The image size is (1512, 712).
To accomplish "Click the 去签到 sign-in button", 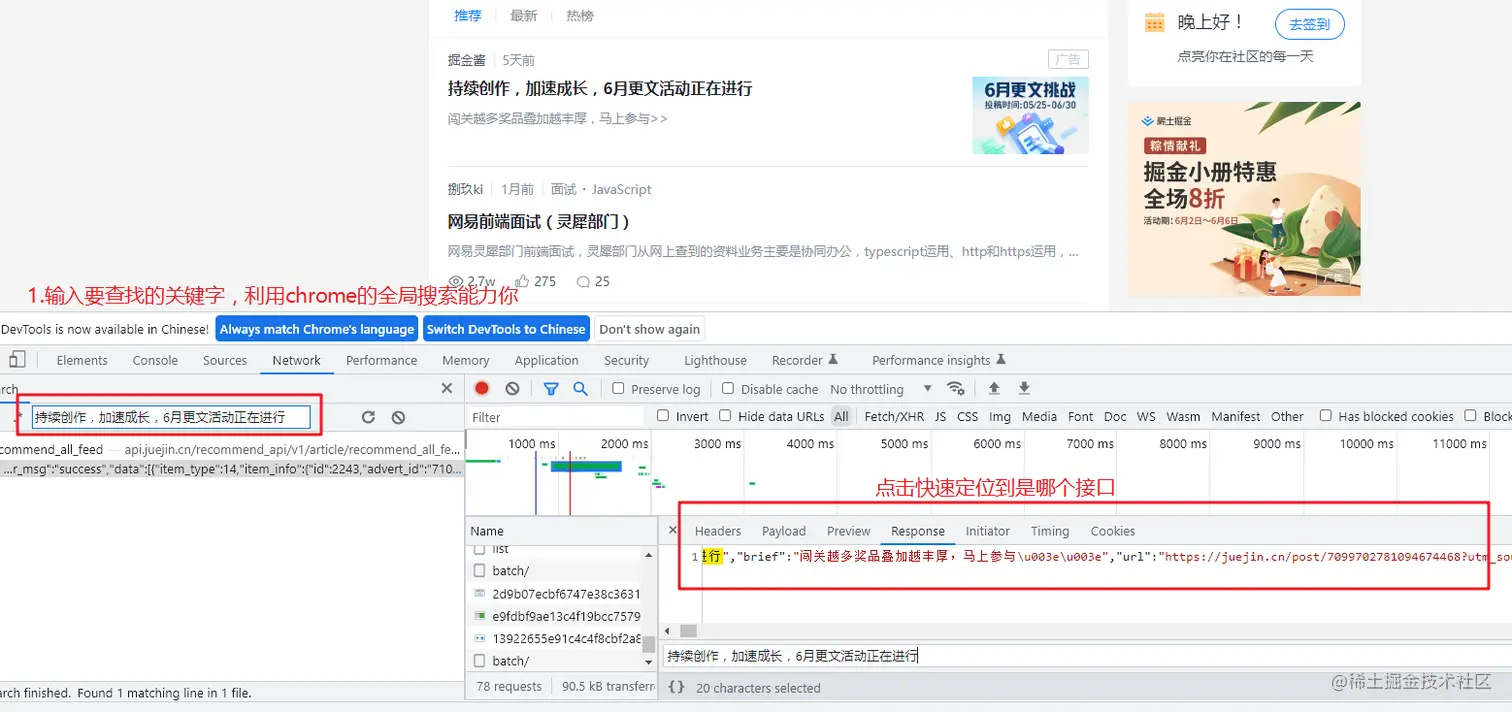I will (1310, 25).
